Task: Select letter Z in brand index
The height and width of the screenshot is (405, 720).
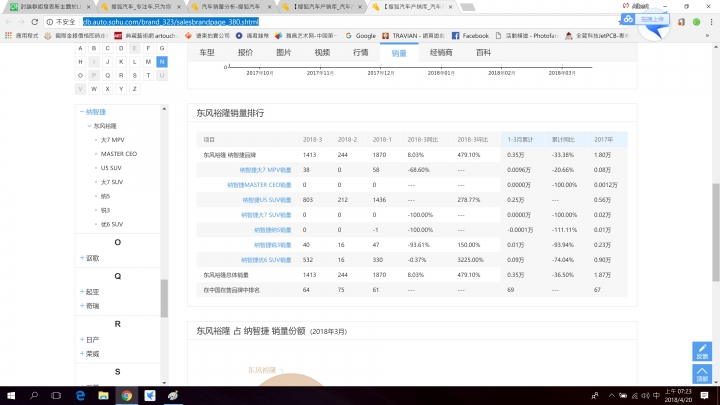Action: pos(135,89)
